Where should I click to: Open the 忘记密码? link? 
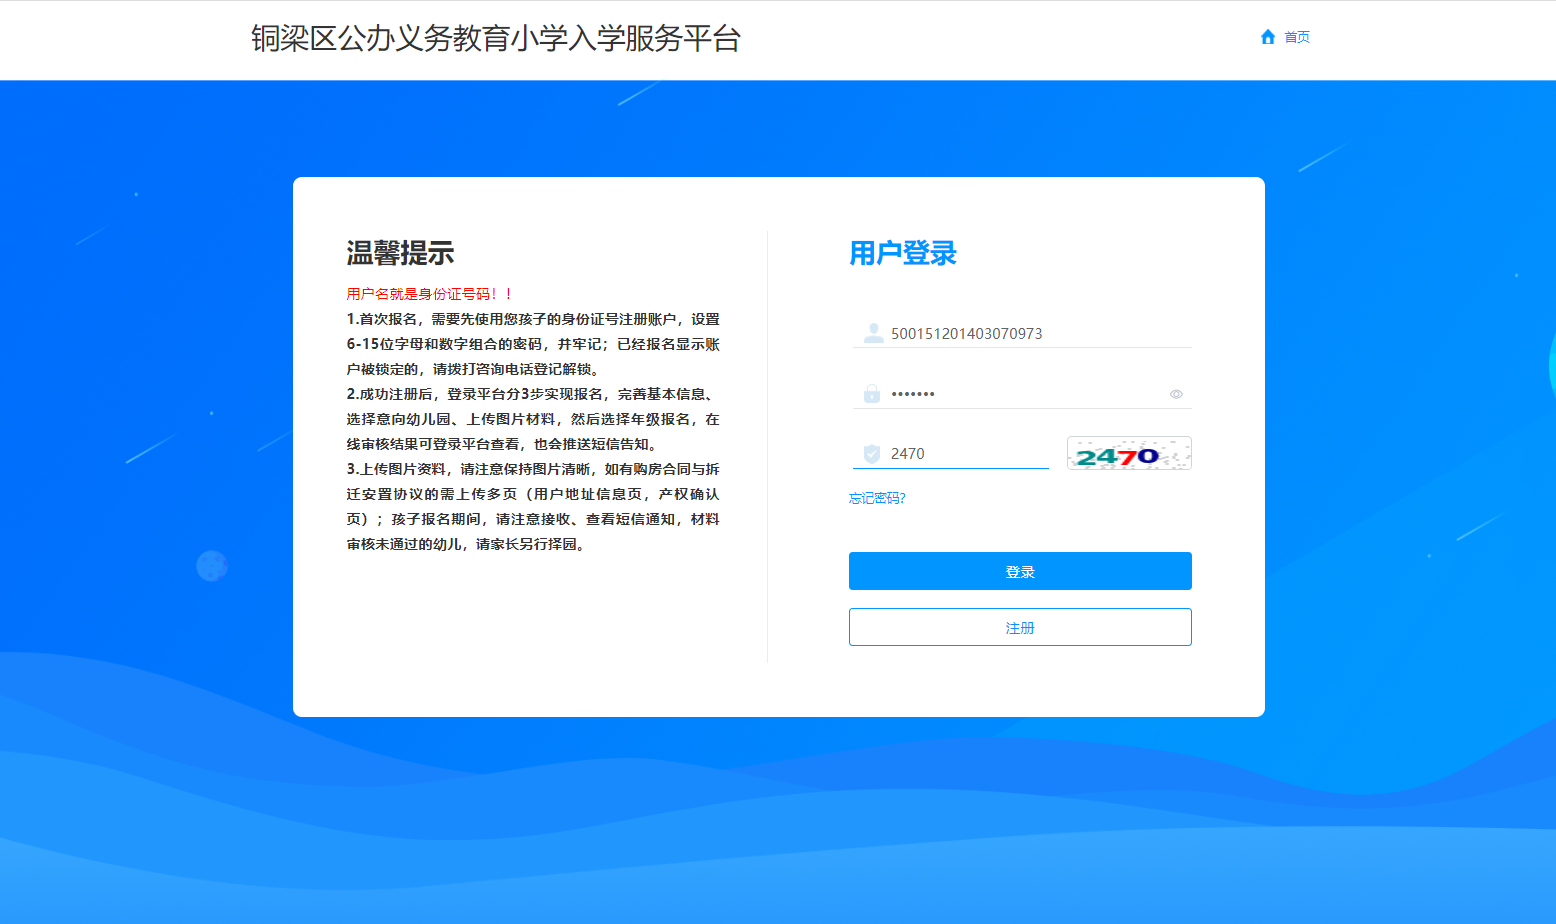(x=877, y=498)
